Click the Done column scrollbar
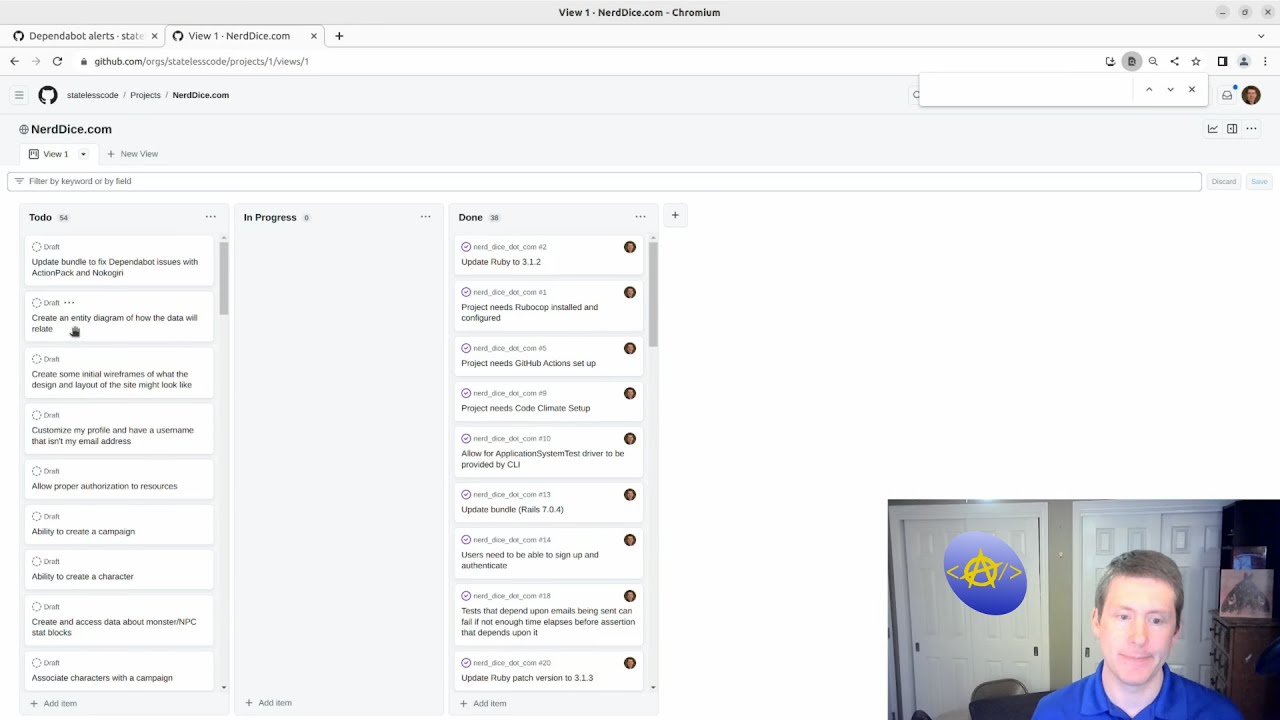The width and height of the screenshot is (1280, 720). [x=653, y=295]
